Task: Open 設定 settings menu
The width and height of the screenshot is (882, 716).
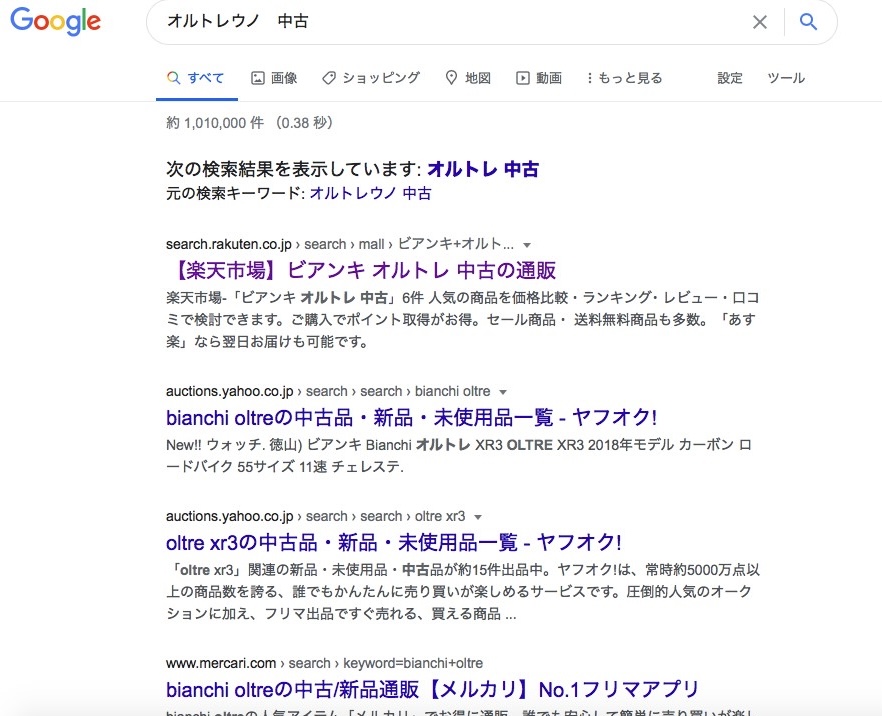Action: pyautogui.click(x=730, y=78)
